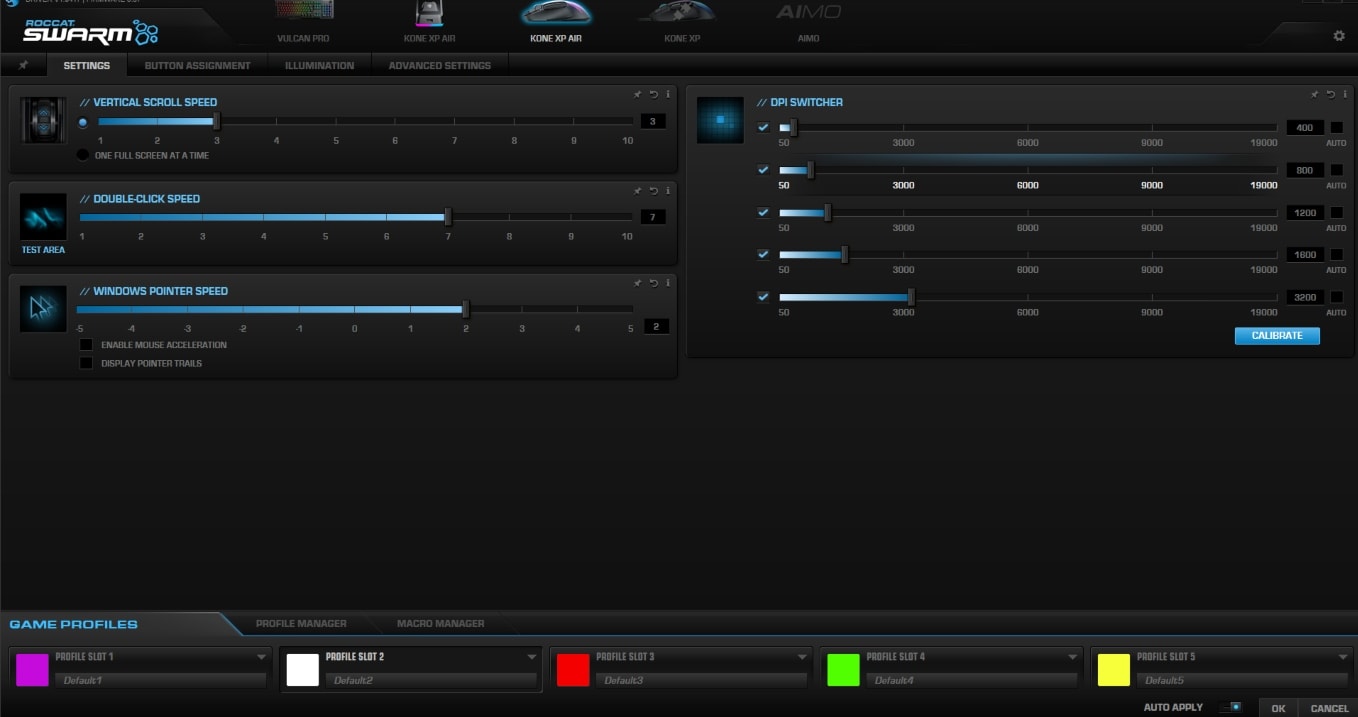Image resolution: width=1358 pixels, height=717 pixels.
Task: Set Vertical Scroll Speed slider to 5
Action: coord(336,122)
